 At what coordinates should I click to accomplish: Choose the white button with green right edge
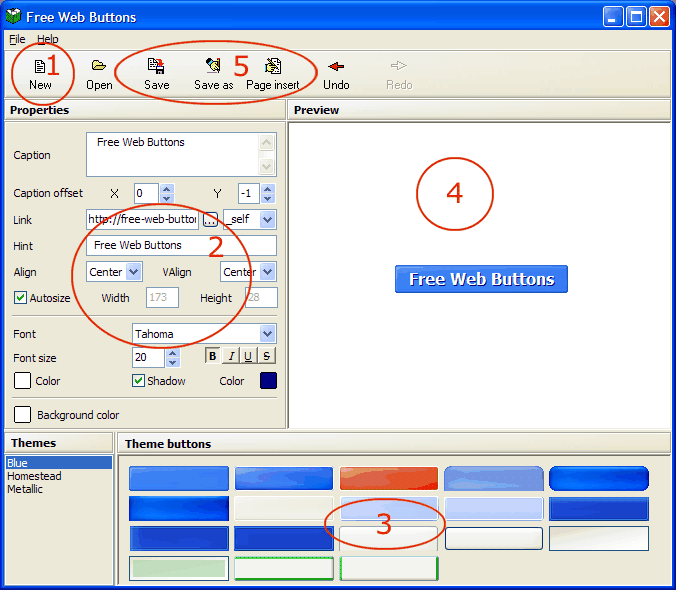pos(389,568)
